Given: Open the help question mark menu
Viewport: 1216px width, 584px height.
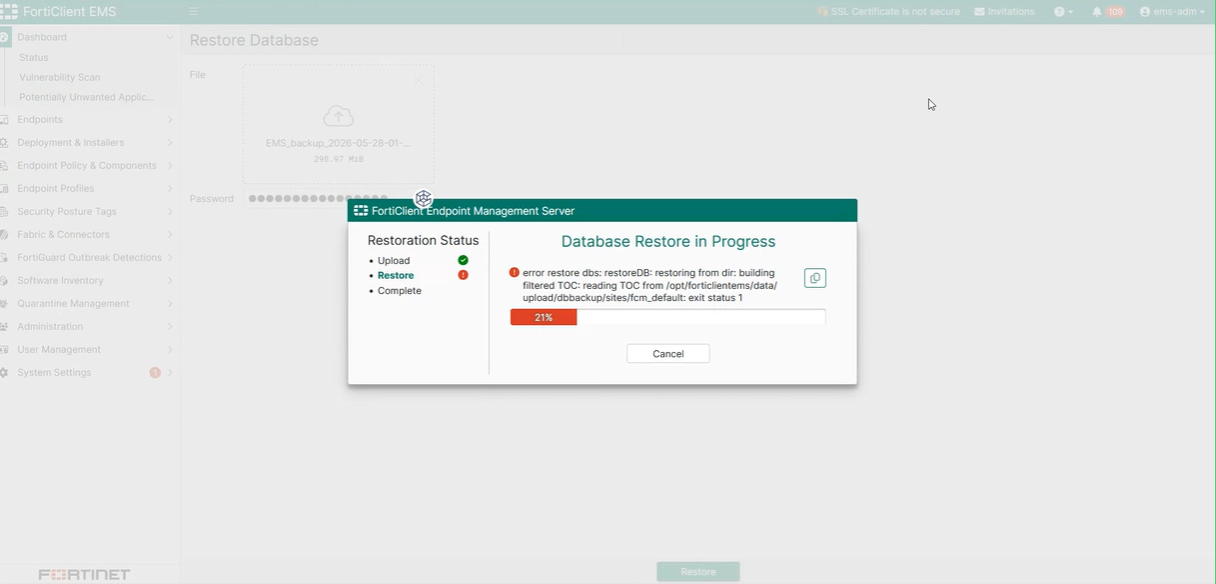Looking at the screenshot, I should 1063,12.
